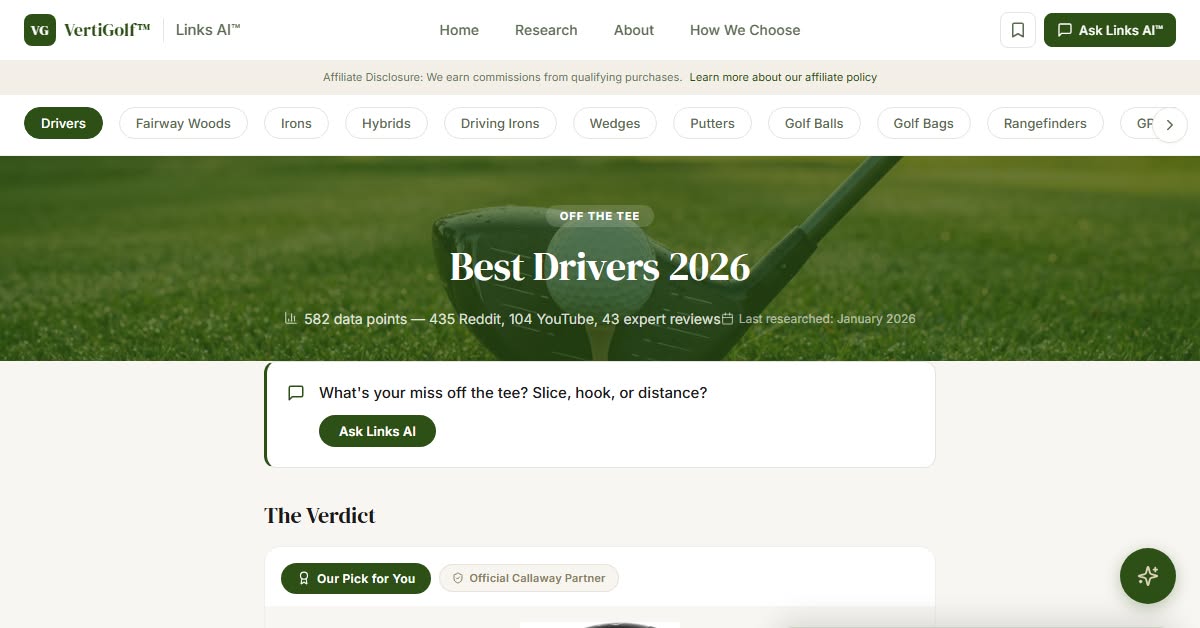Click the OFF THE TEE label
Screen dimensions: 1200x628
pyautogui.click(x=600, y=216)
